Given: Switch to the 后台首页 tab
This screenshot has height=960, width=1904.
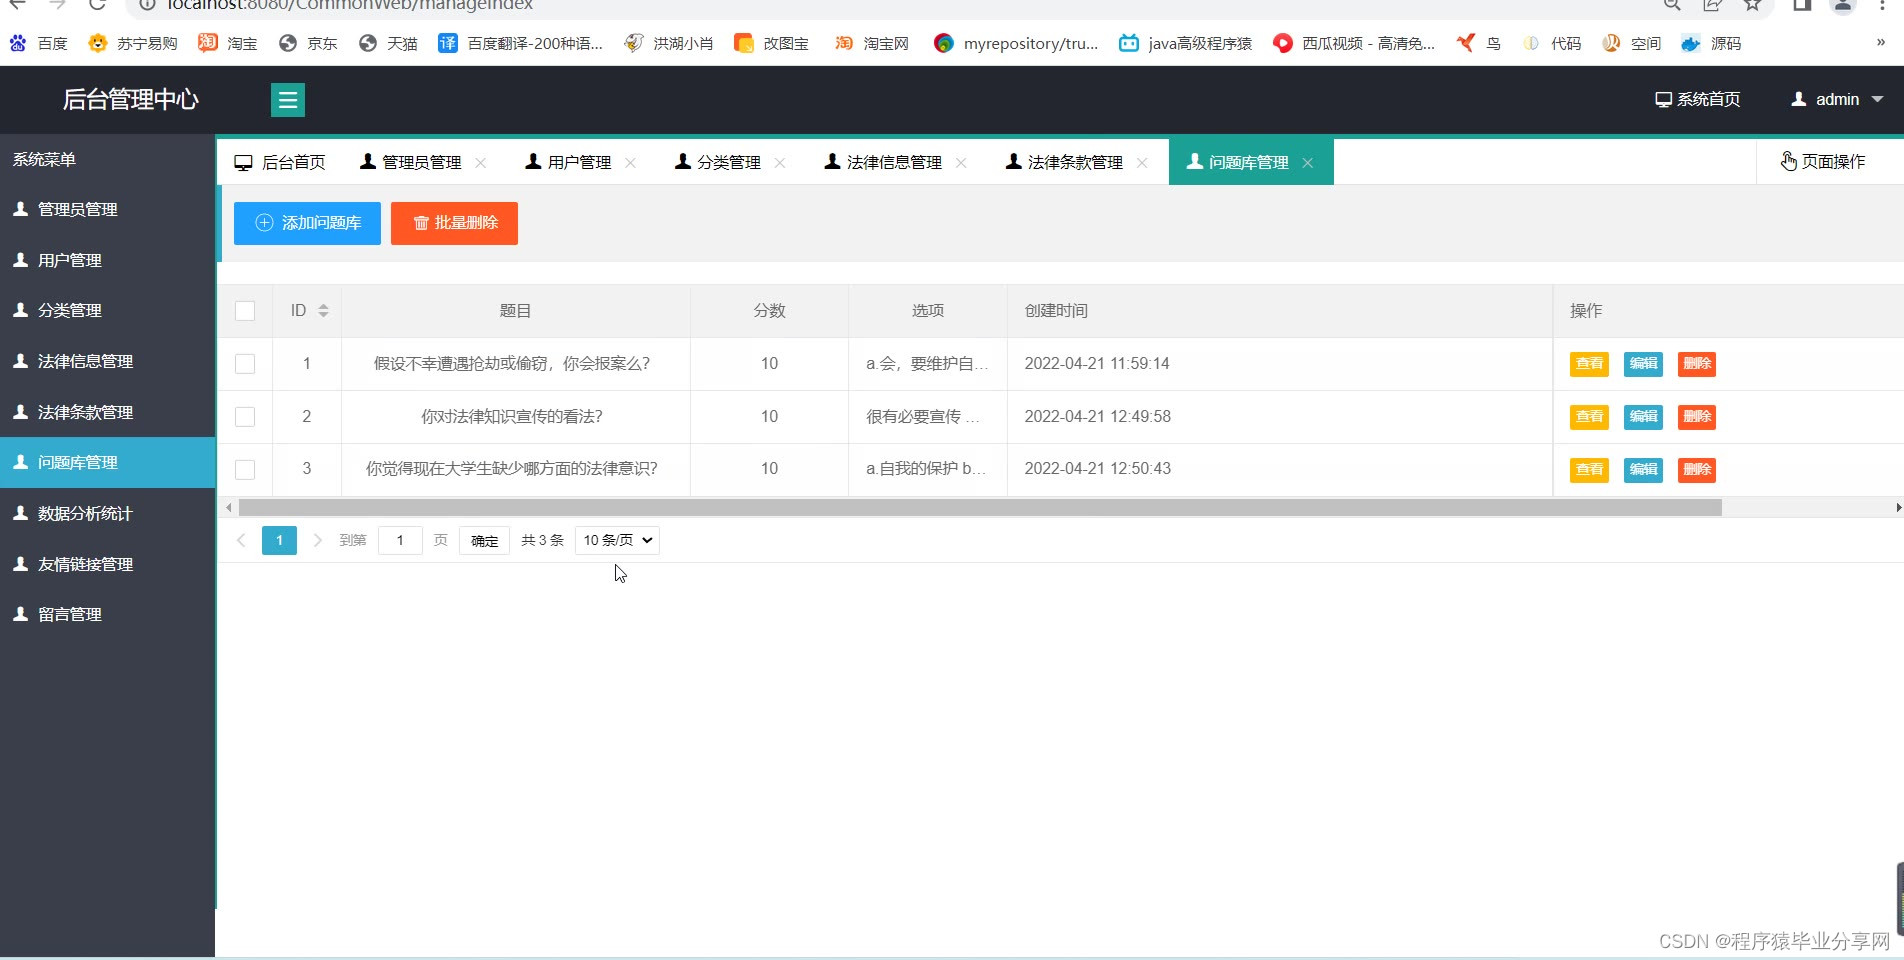Looking at the screenshot, I should coord(280,162).
